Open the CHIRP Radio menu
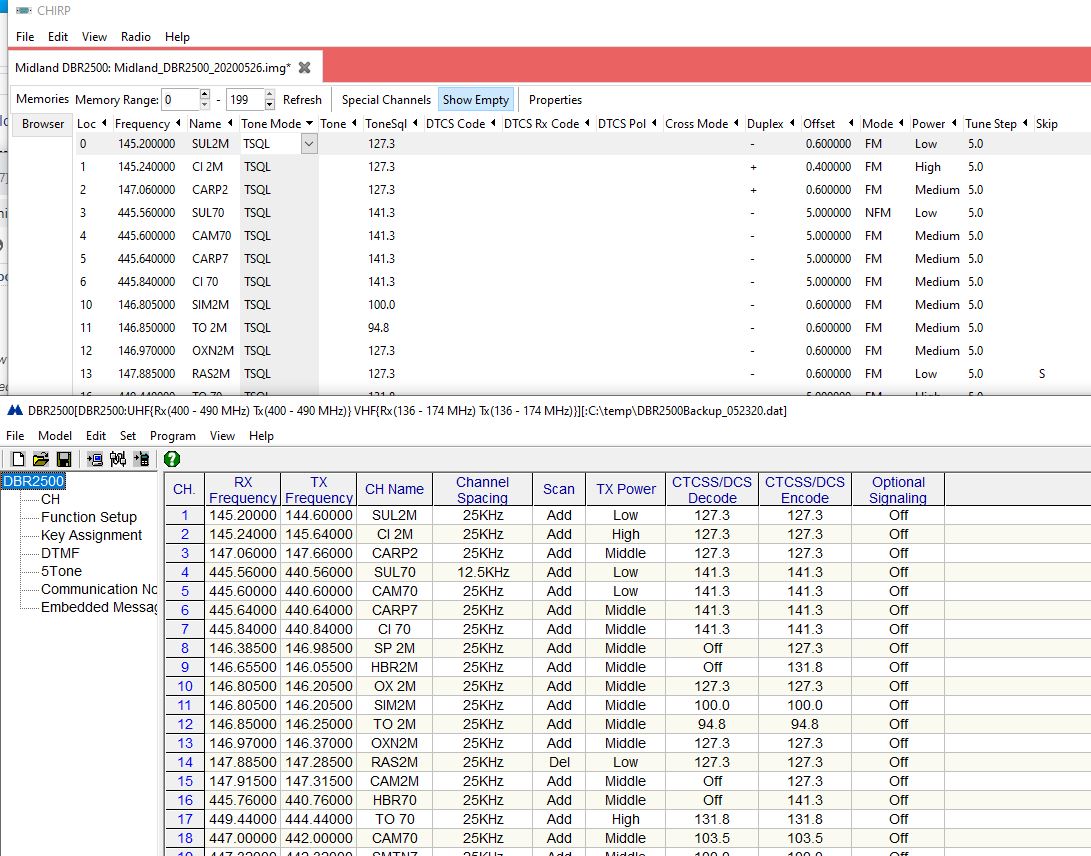This screenshot has height=856, width=1091. pyautogui.click(x=136, y=37)
